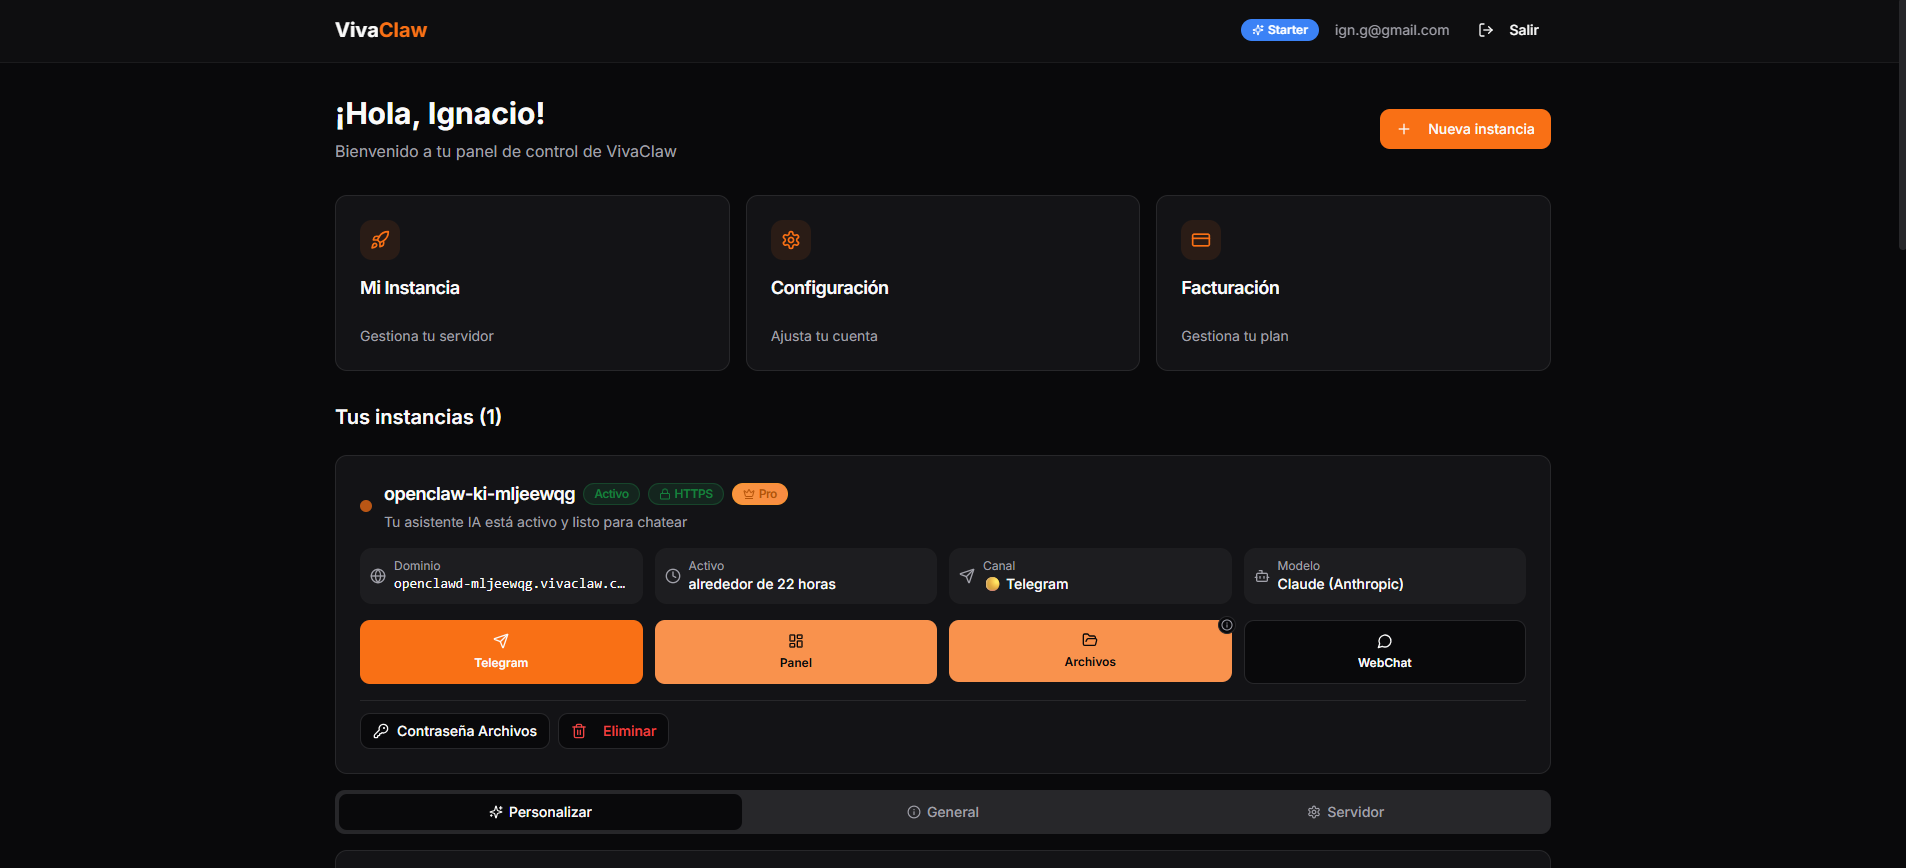Screen dimensions: 1906x868
Task: Click the gear icon on Configuración card
Action: coord(791,240)
